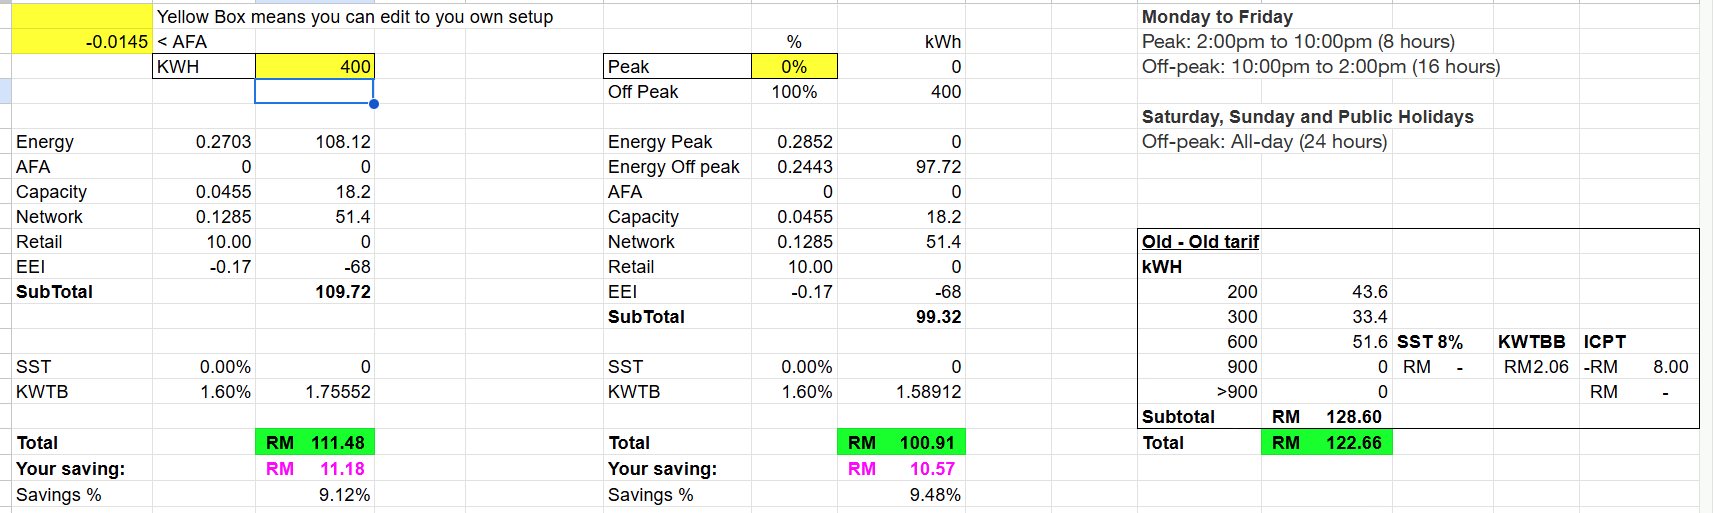Screen dimensions: 1713x513
Task: Click the SubTotal value 99.32
Action: coord(901,317)
